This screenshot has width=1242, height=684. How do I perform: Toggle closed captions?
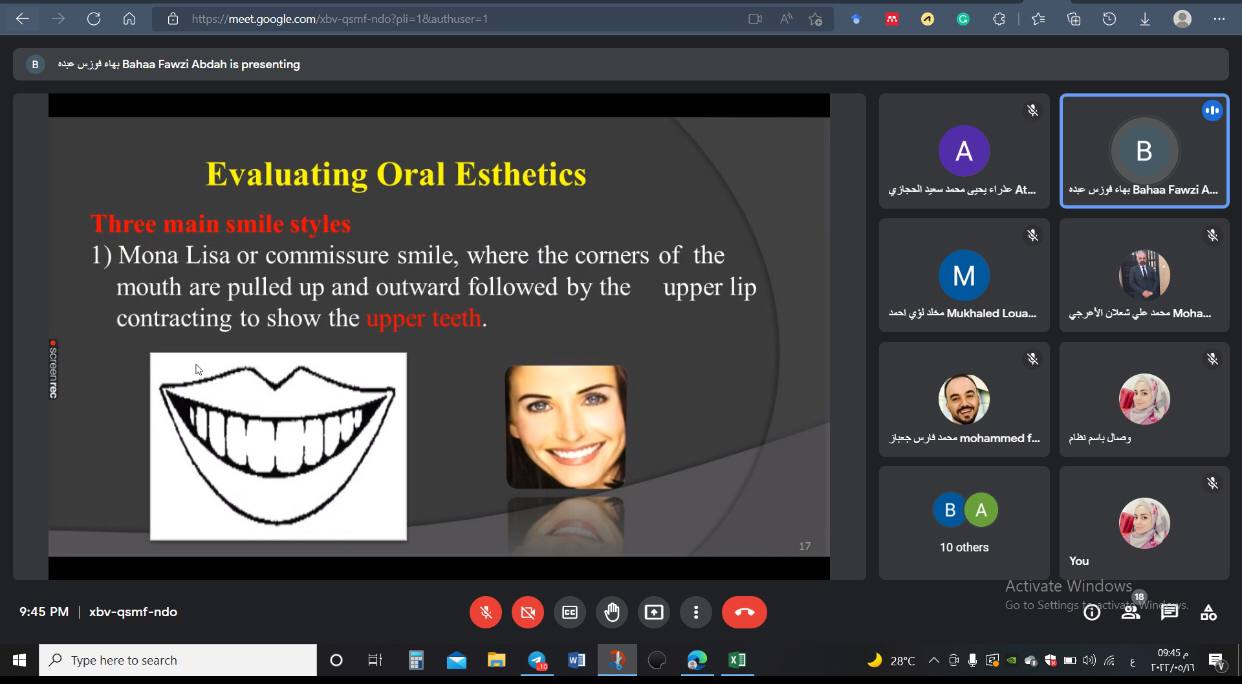pos(570,612)
